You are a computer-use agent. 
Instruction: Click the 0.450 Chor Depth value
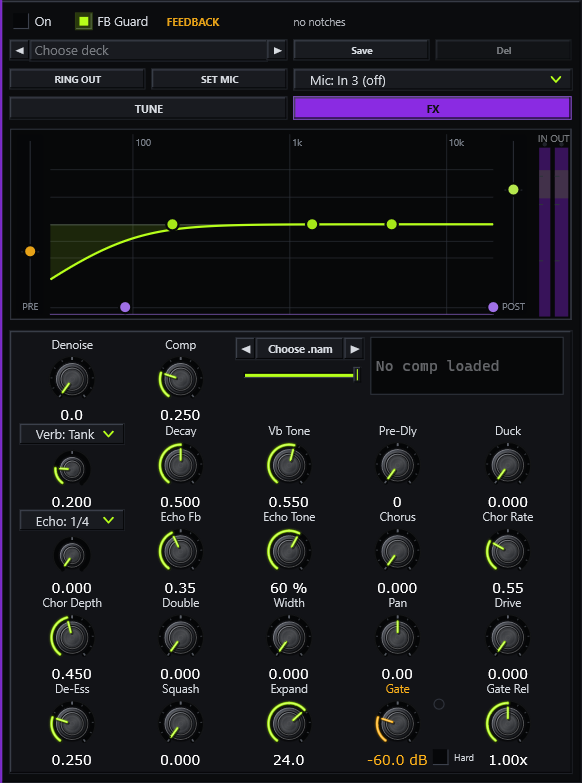(72, 674)
